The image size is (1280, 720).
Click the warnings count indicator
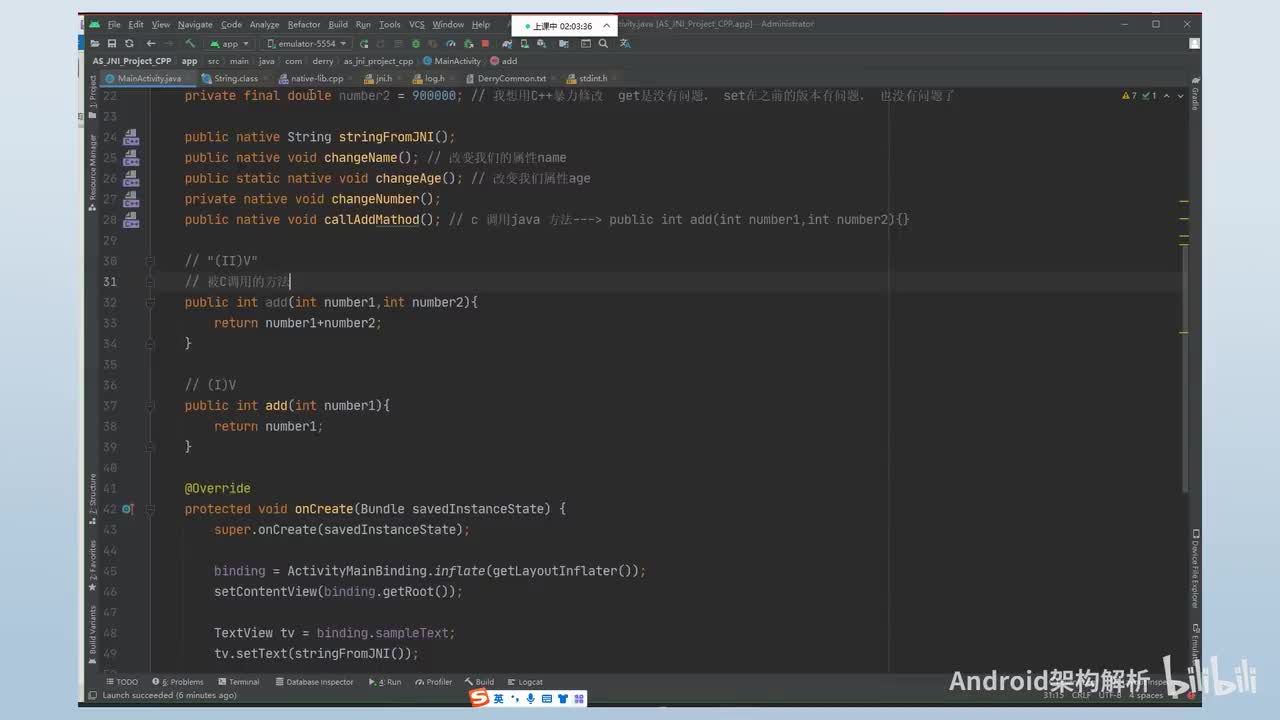click(1130, 96)
